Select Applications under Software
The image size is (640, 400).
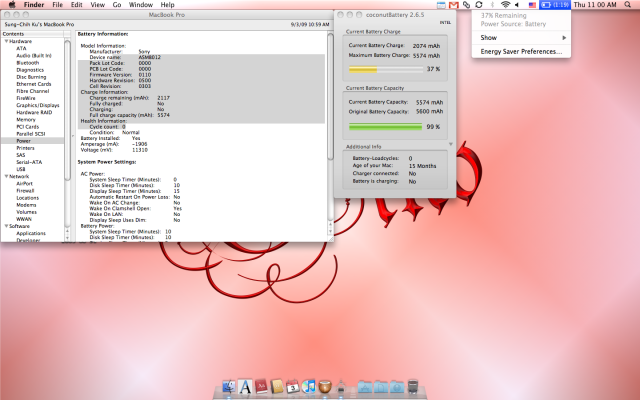click(x=31, y=233)
